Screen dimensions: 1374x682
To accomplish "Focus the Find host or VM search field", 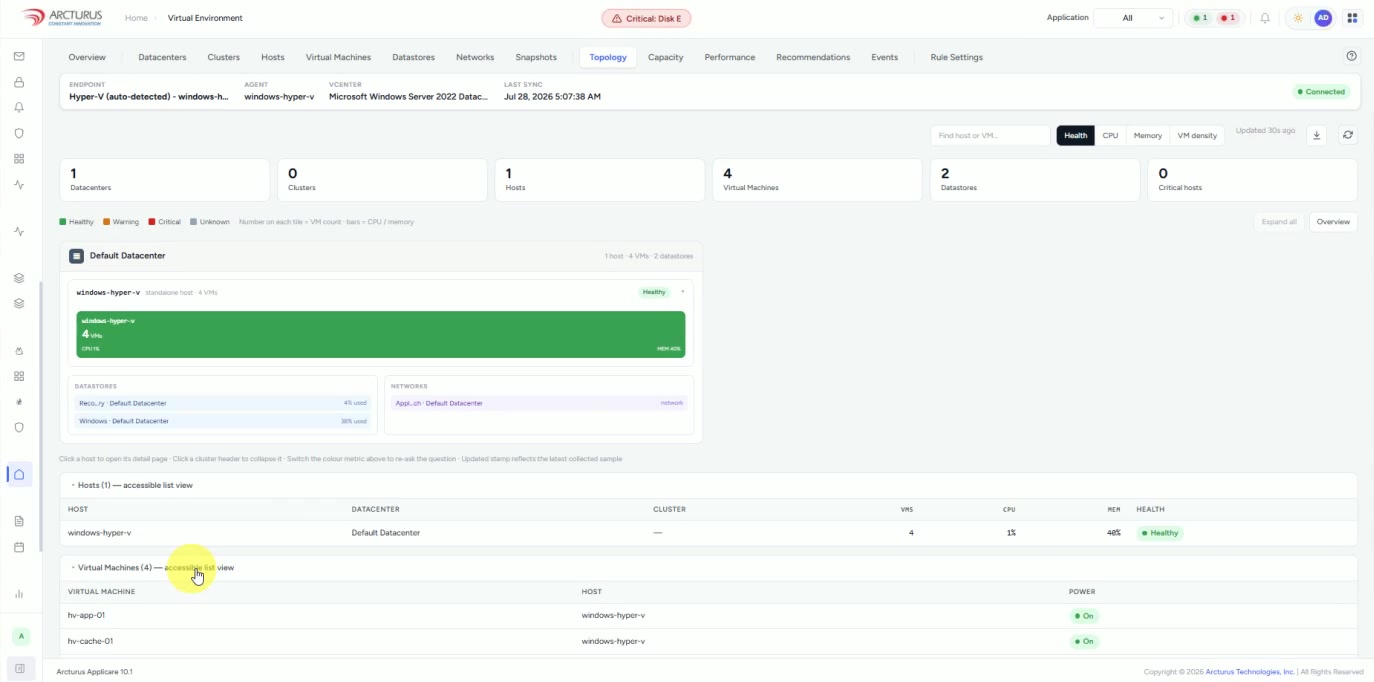I will point(990,135).
